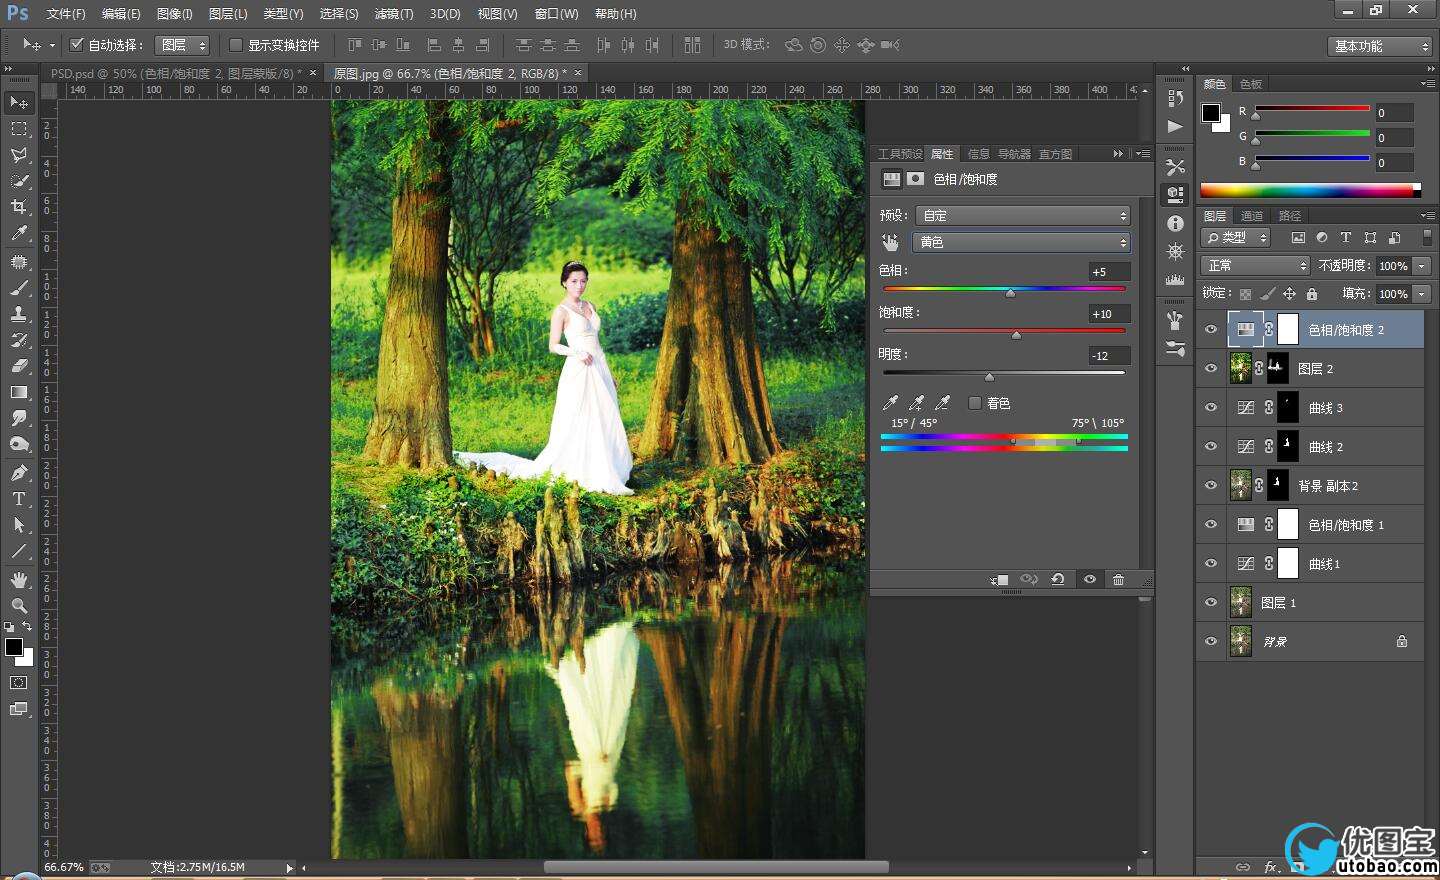Open the 预设 preset dropdown

click(x=1023, y=215)
